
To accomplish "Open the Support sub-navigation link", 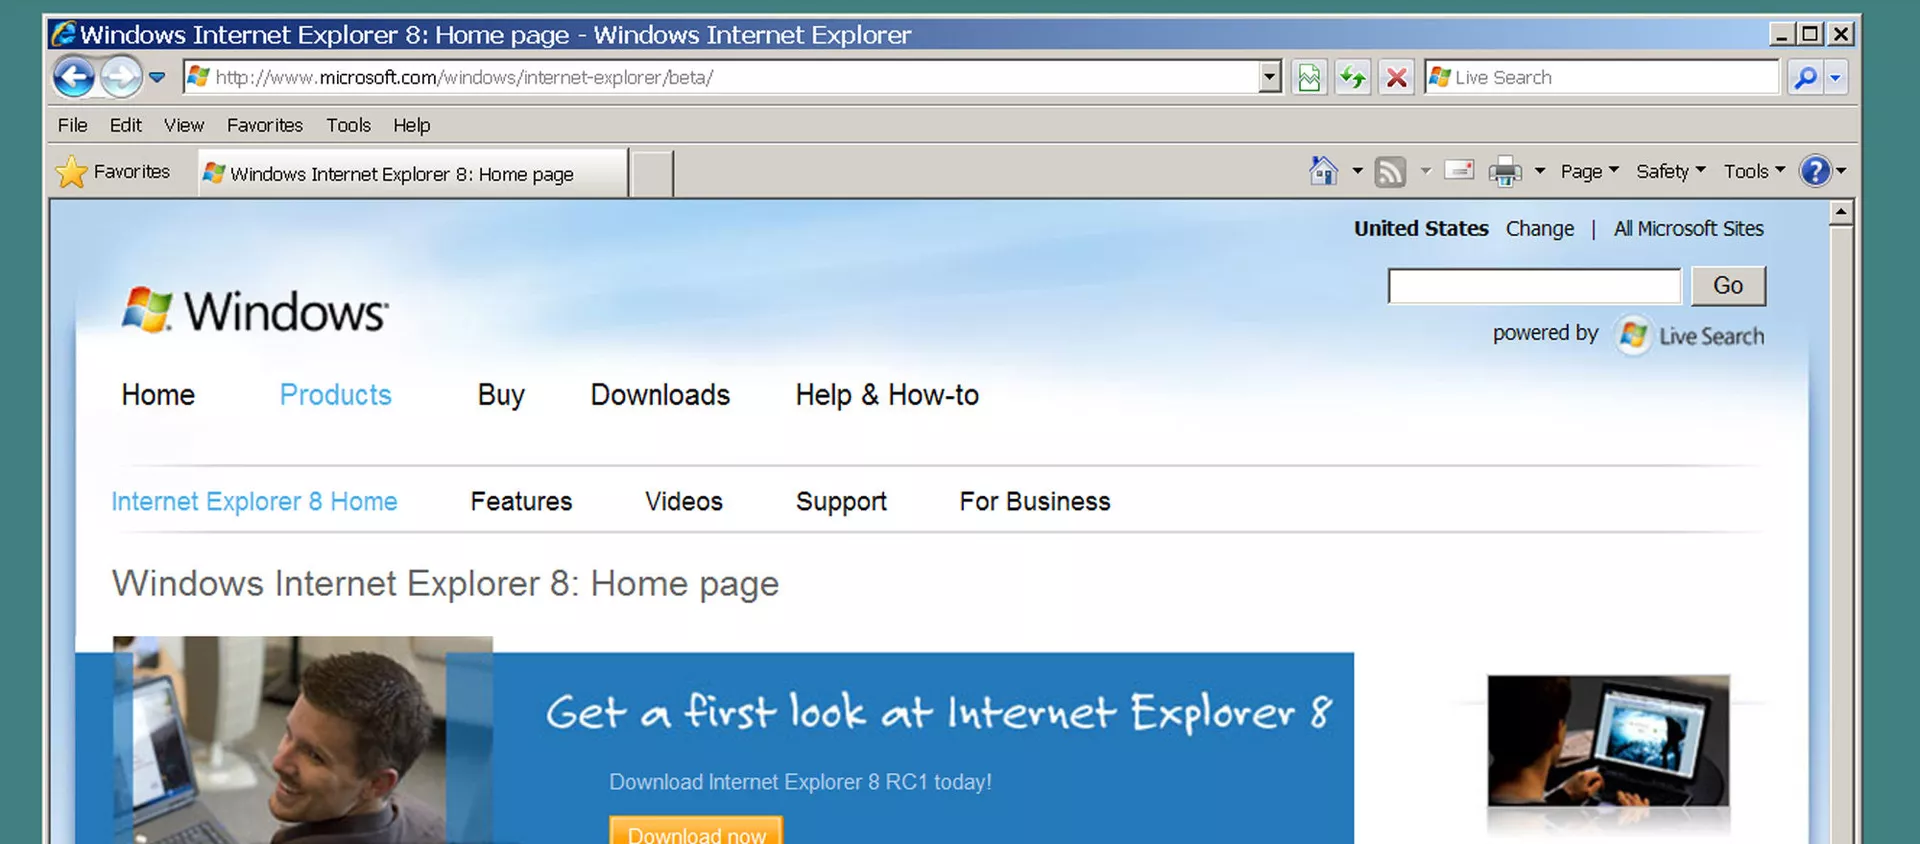I will [x=841, y=501].
